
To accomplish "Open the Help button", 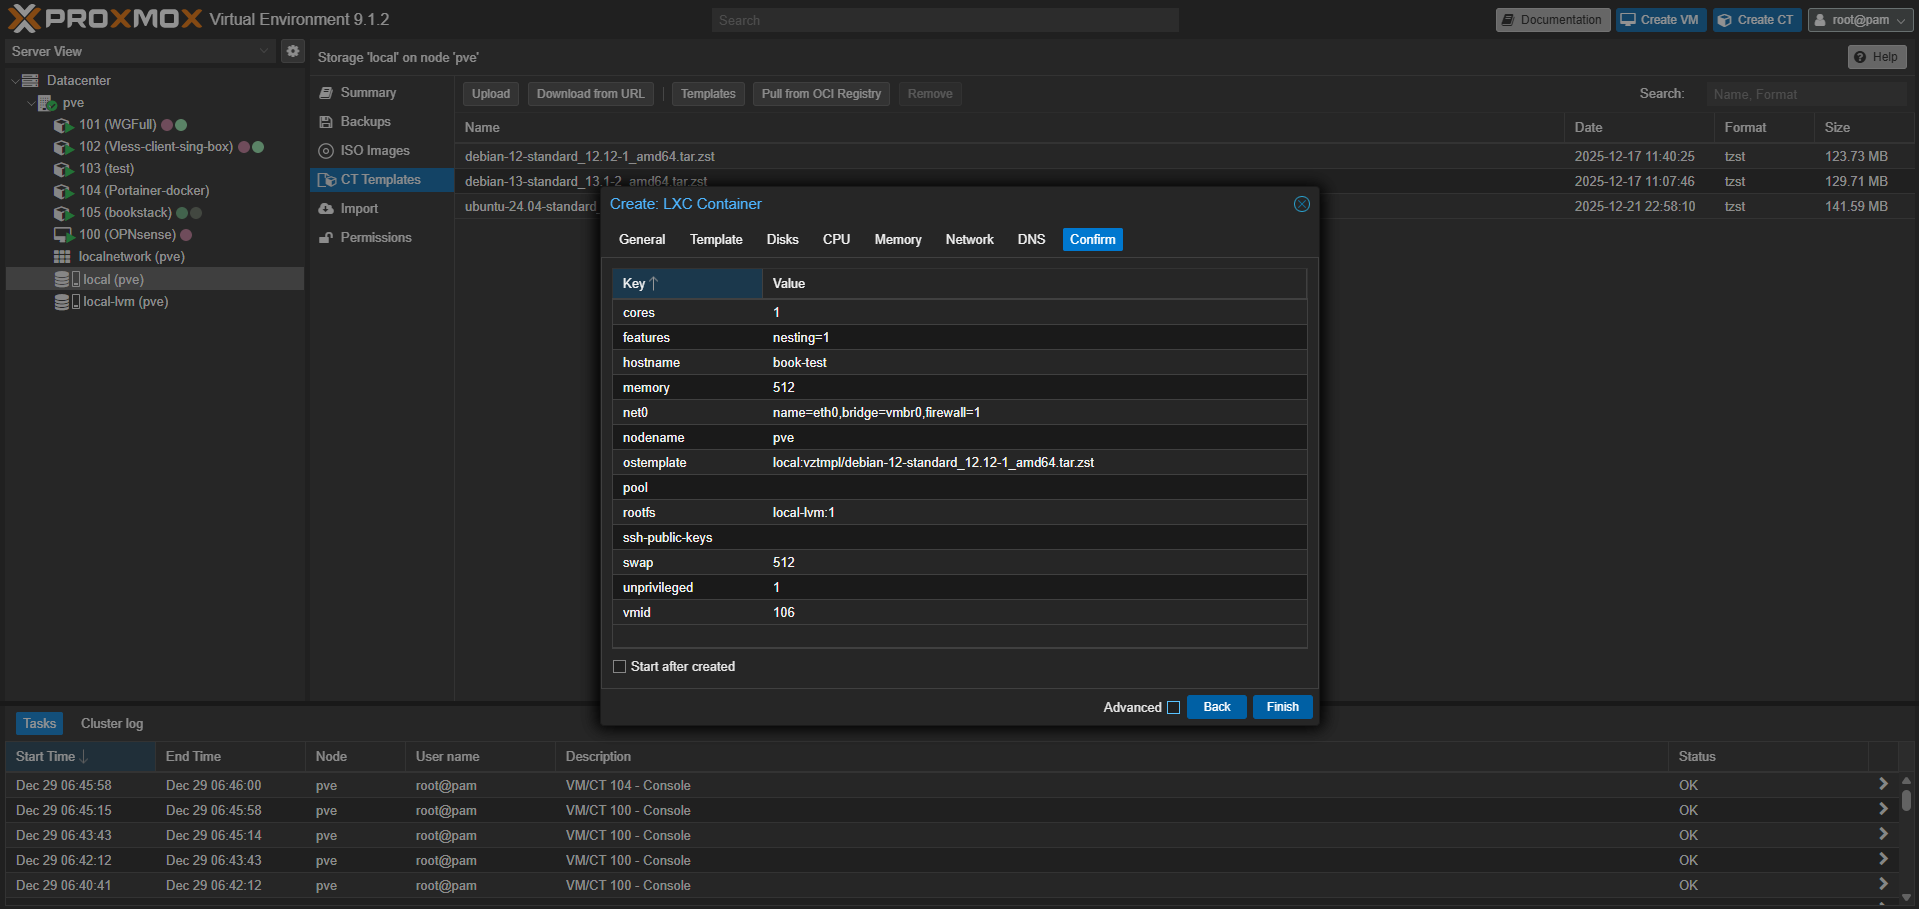I will [x=1876, y=57].
